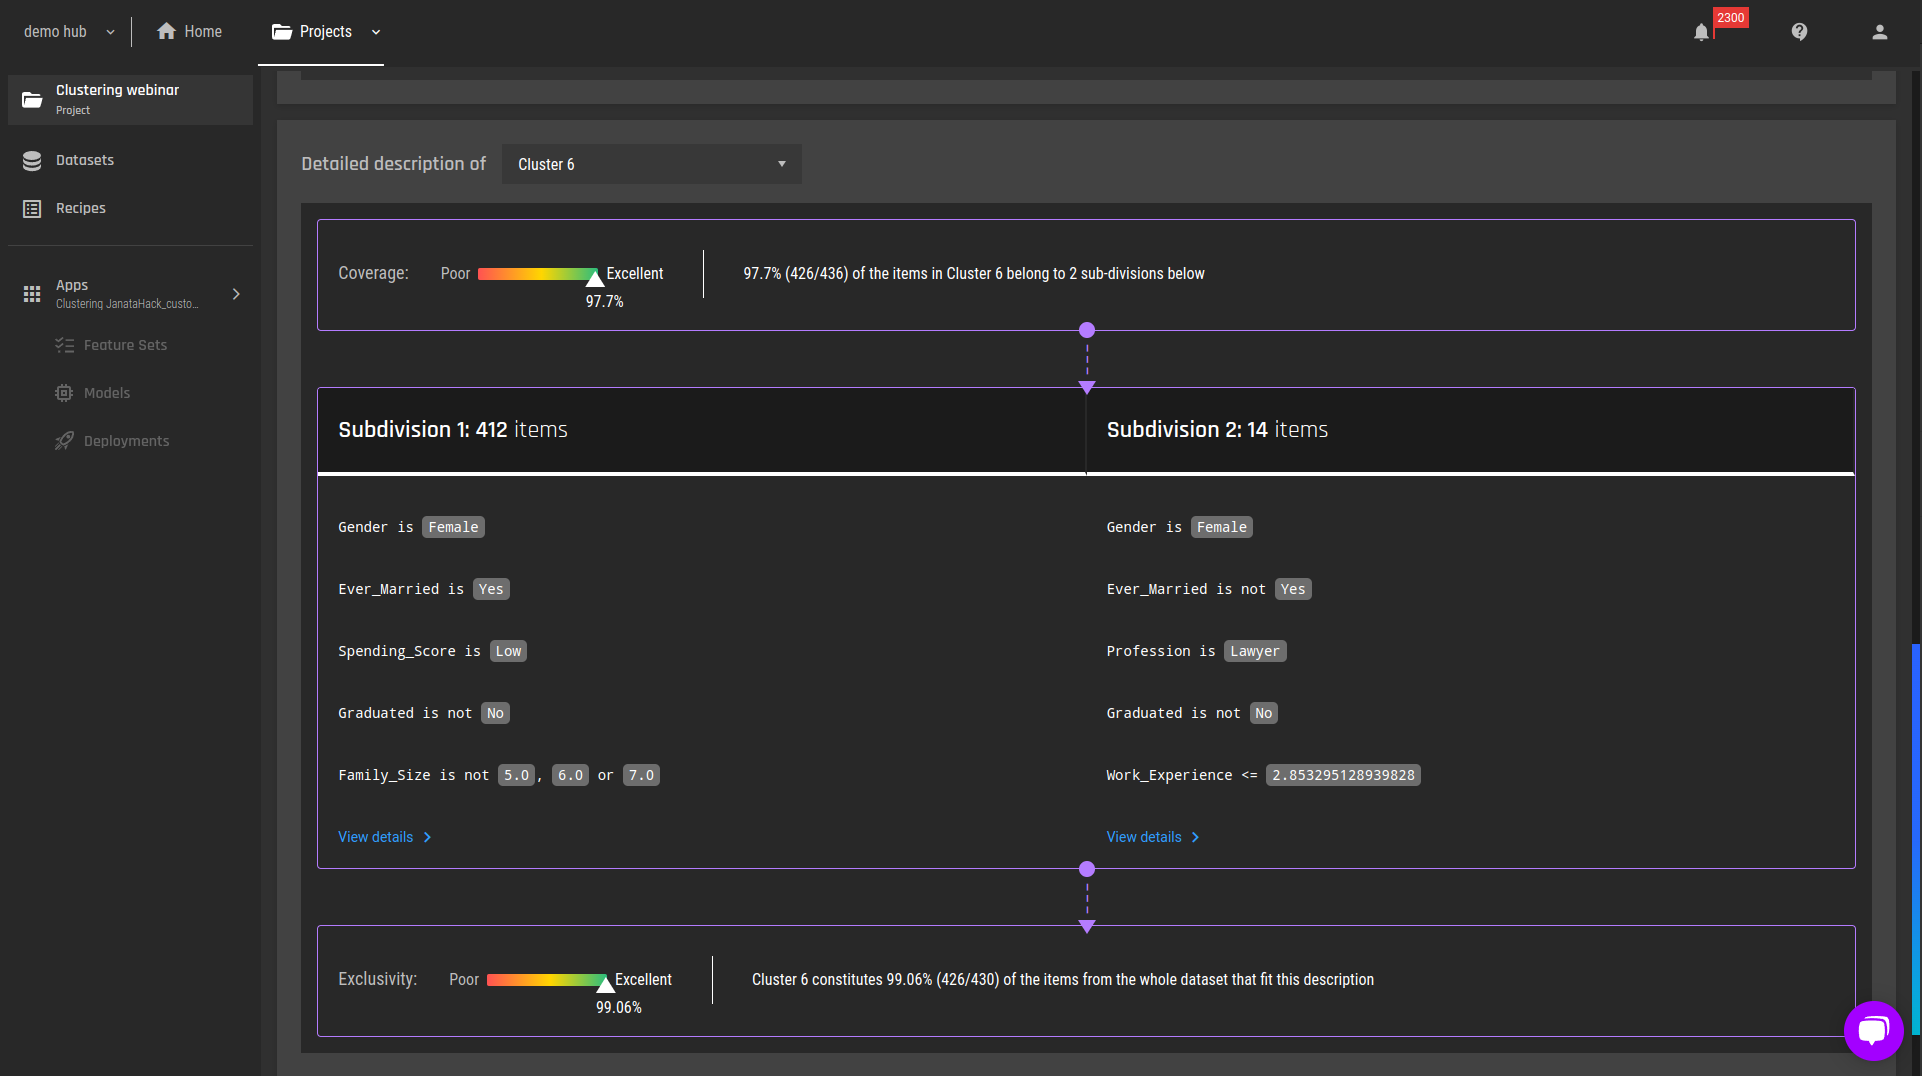Go to the Home tab
Image resolution: width=1922 pixels, height=1076 pixels.
pos(190,32)
